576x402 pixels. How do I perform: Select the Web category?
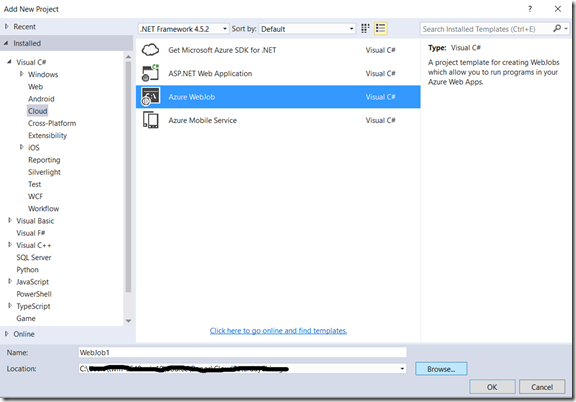(35, 87)
